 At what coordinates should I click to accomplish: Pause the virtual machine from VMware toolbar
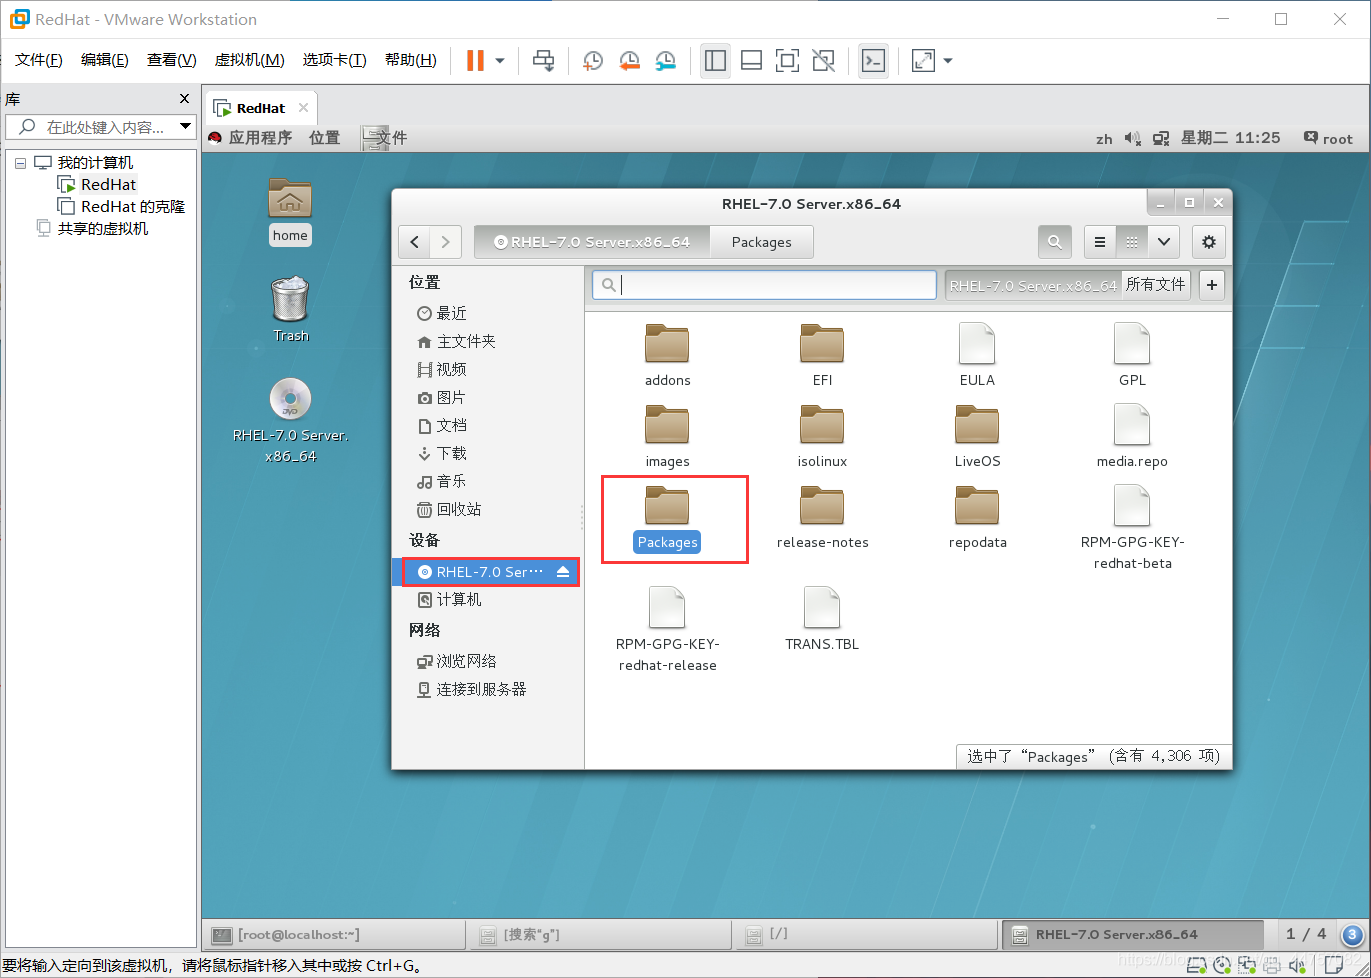(x=475, y=61)
